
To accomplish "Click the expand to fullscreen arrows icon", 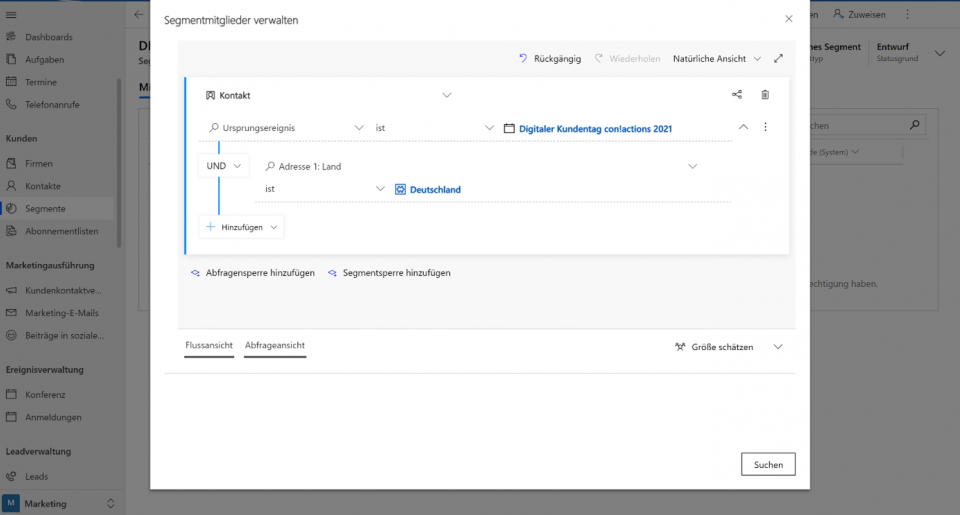I will (x=779, y=59).
